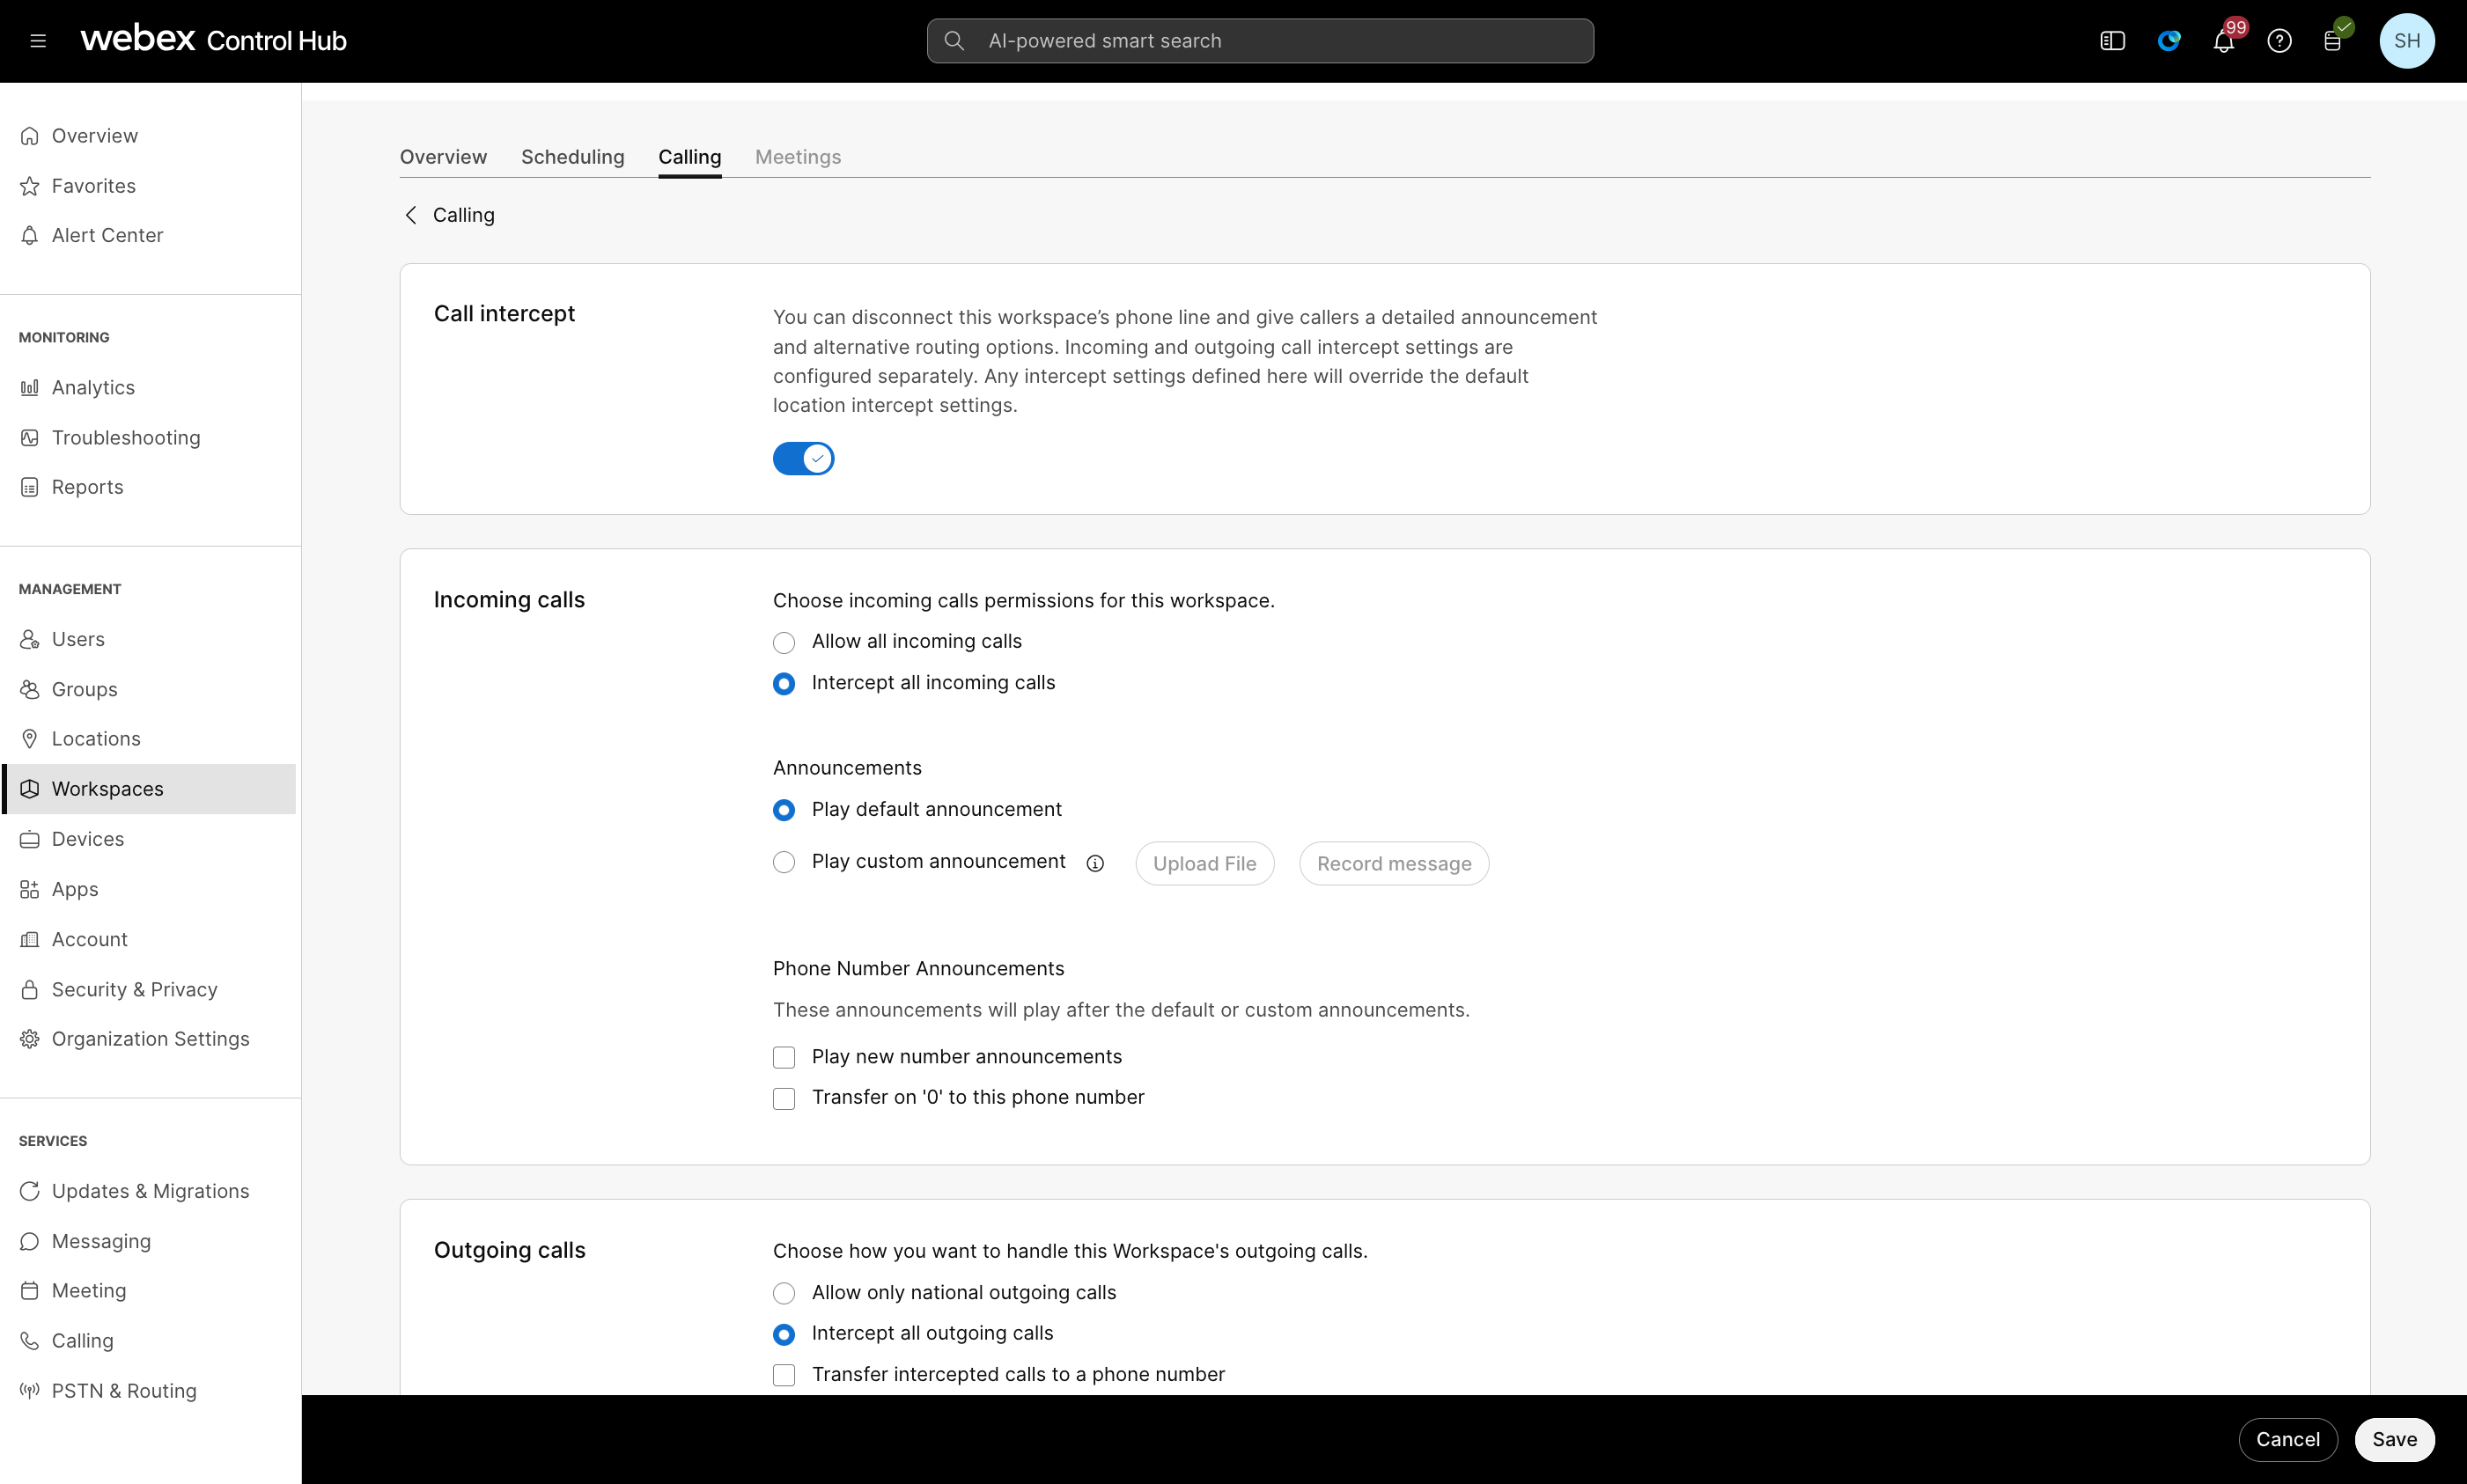Click the back arrow next to Calling

click(x=410, y=214)
